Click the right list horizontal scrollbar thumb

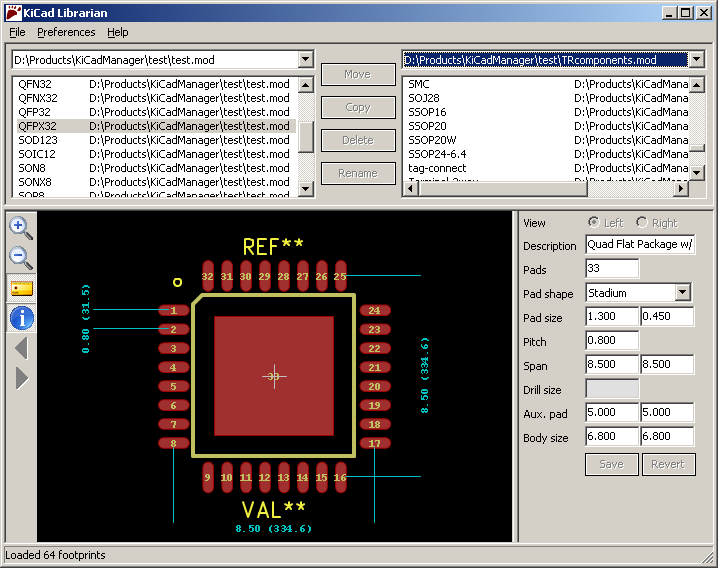click(x=502, y=188)
